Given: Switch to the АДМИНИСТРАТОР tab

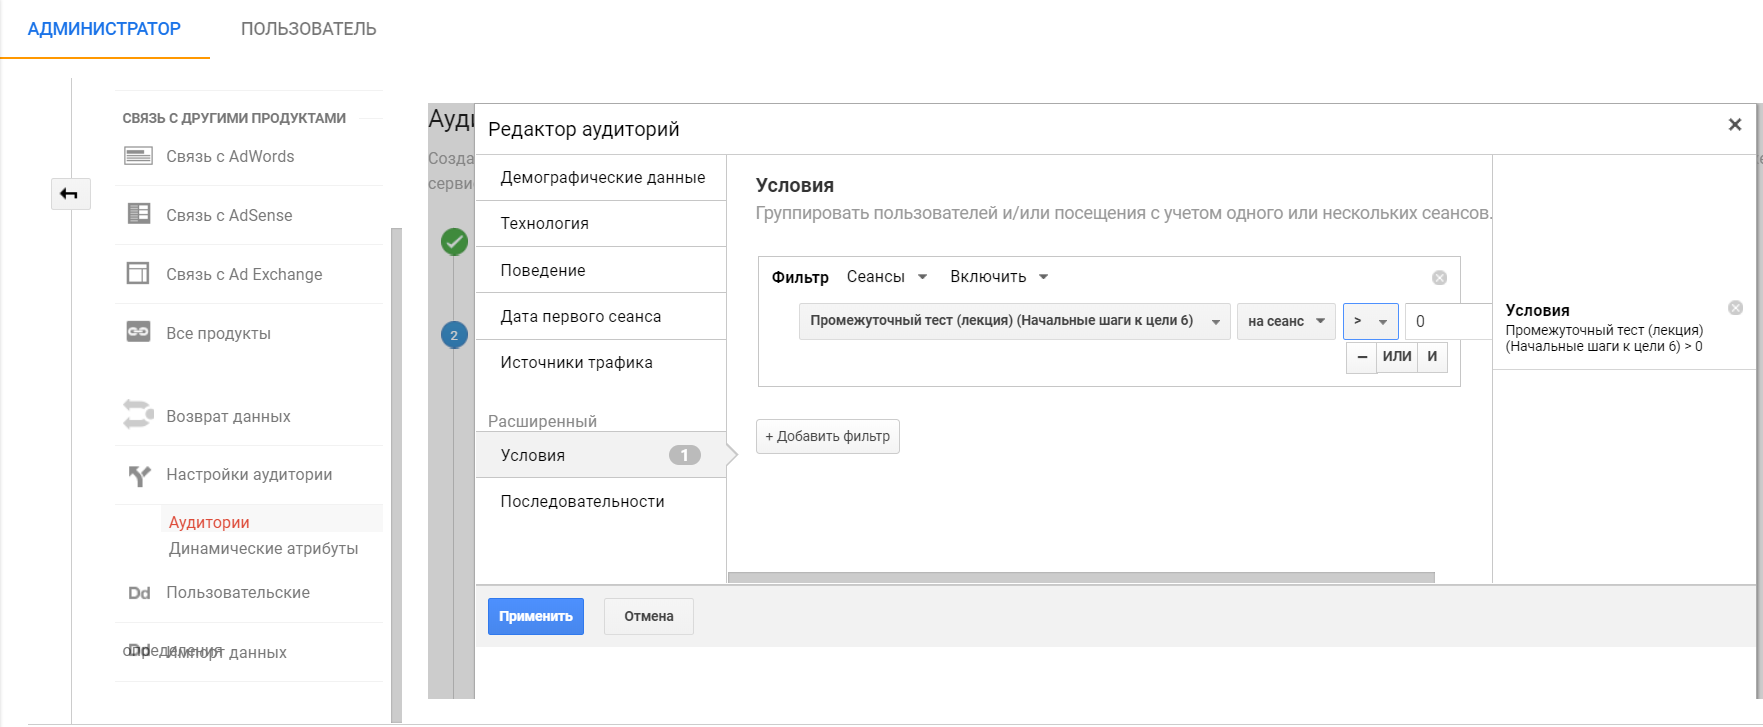Looking at the screenshot, I should 104,29.
